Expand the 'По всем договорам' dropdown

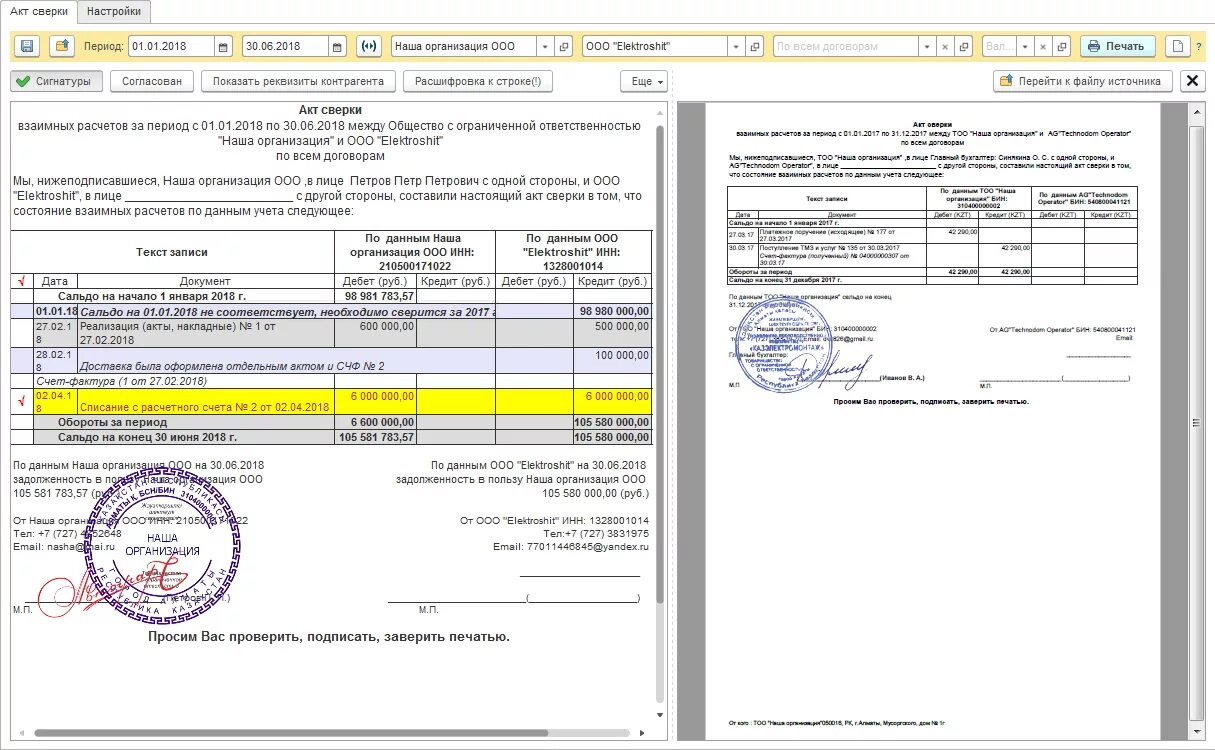[x=928, y=46]
